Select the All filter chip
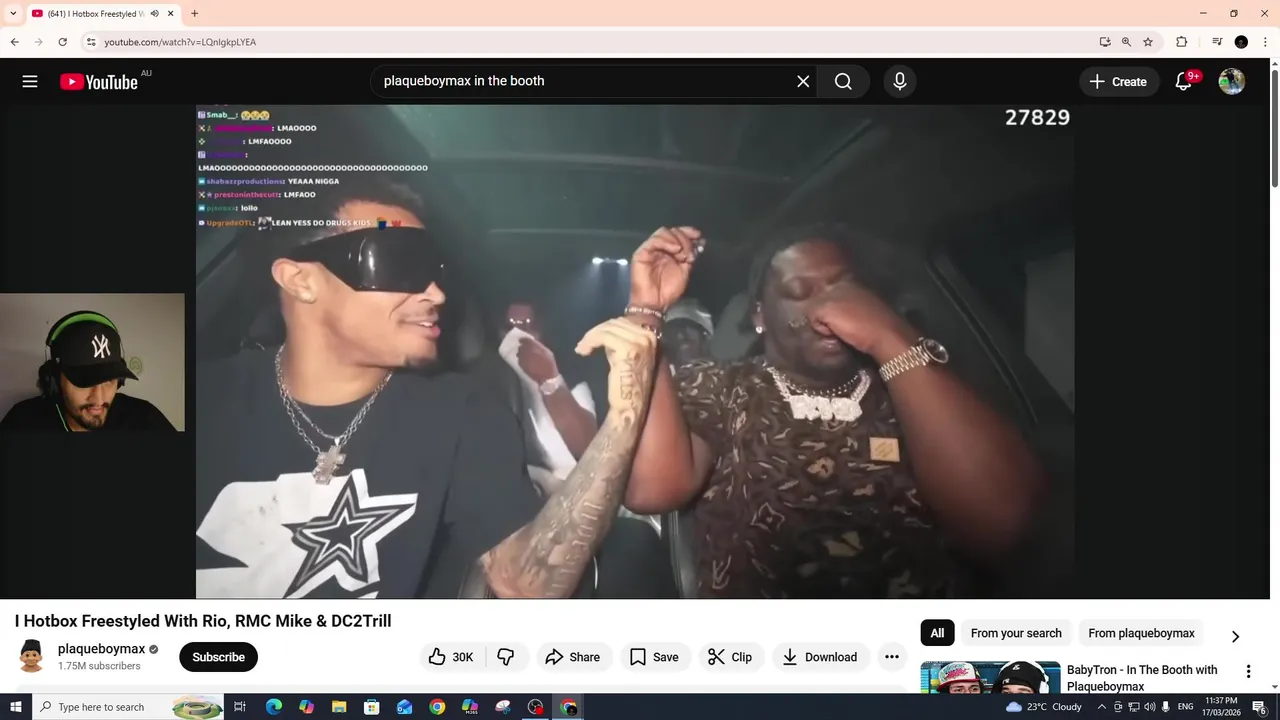1280x720 pixels. point(937,633)
